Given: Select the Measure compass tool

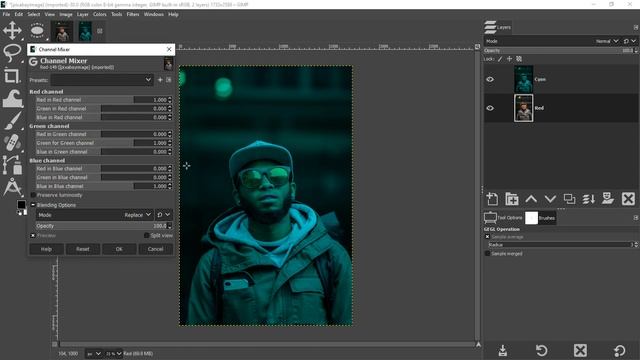Looking at the screenshot, I should click(12, 187).
